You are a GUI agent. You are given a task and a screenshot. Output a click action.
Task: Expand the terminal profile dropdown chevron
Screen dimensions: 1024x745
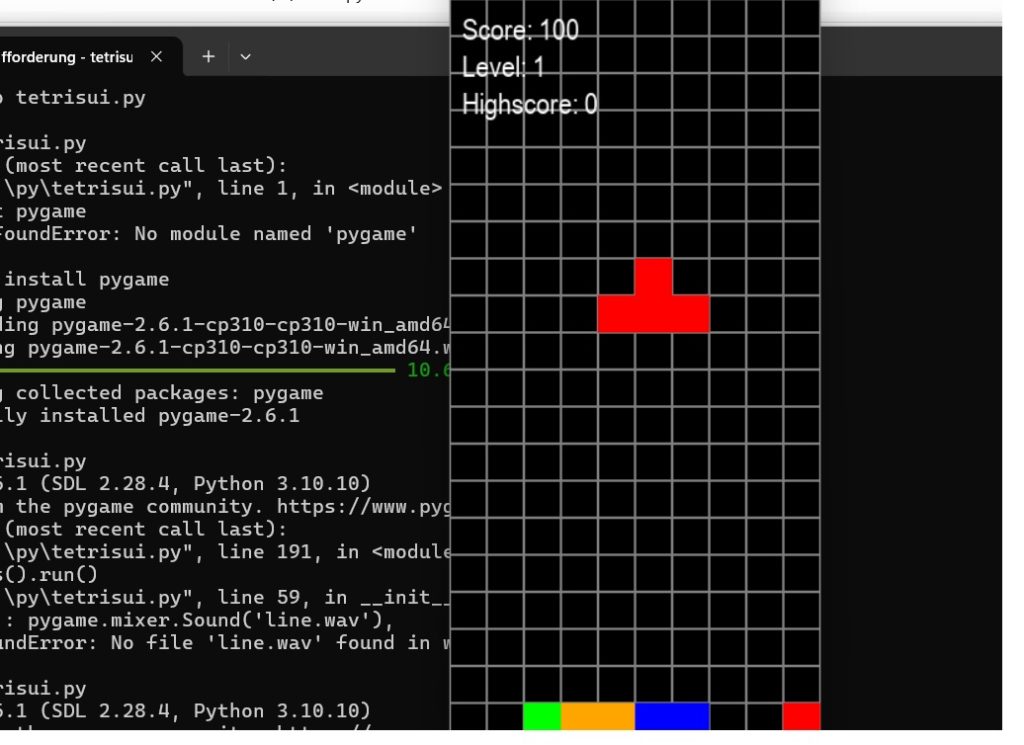click(x=246, y=57)
